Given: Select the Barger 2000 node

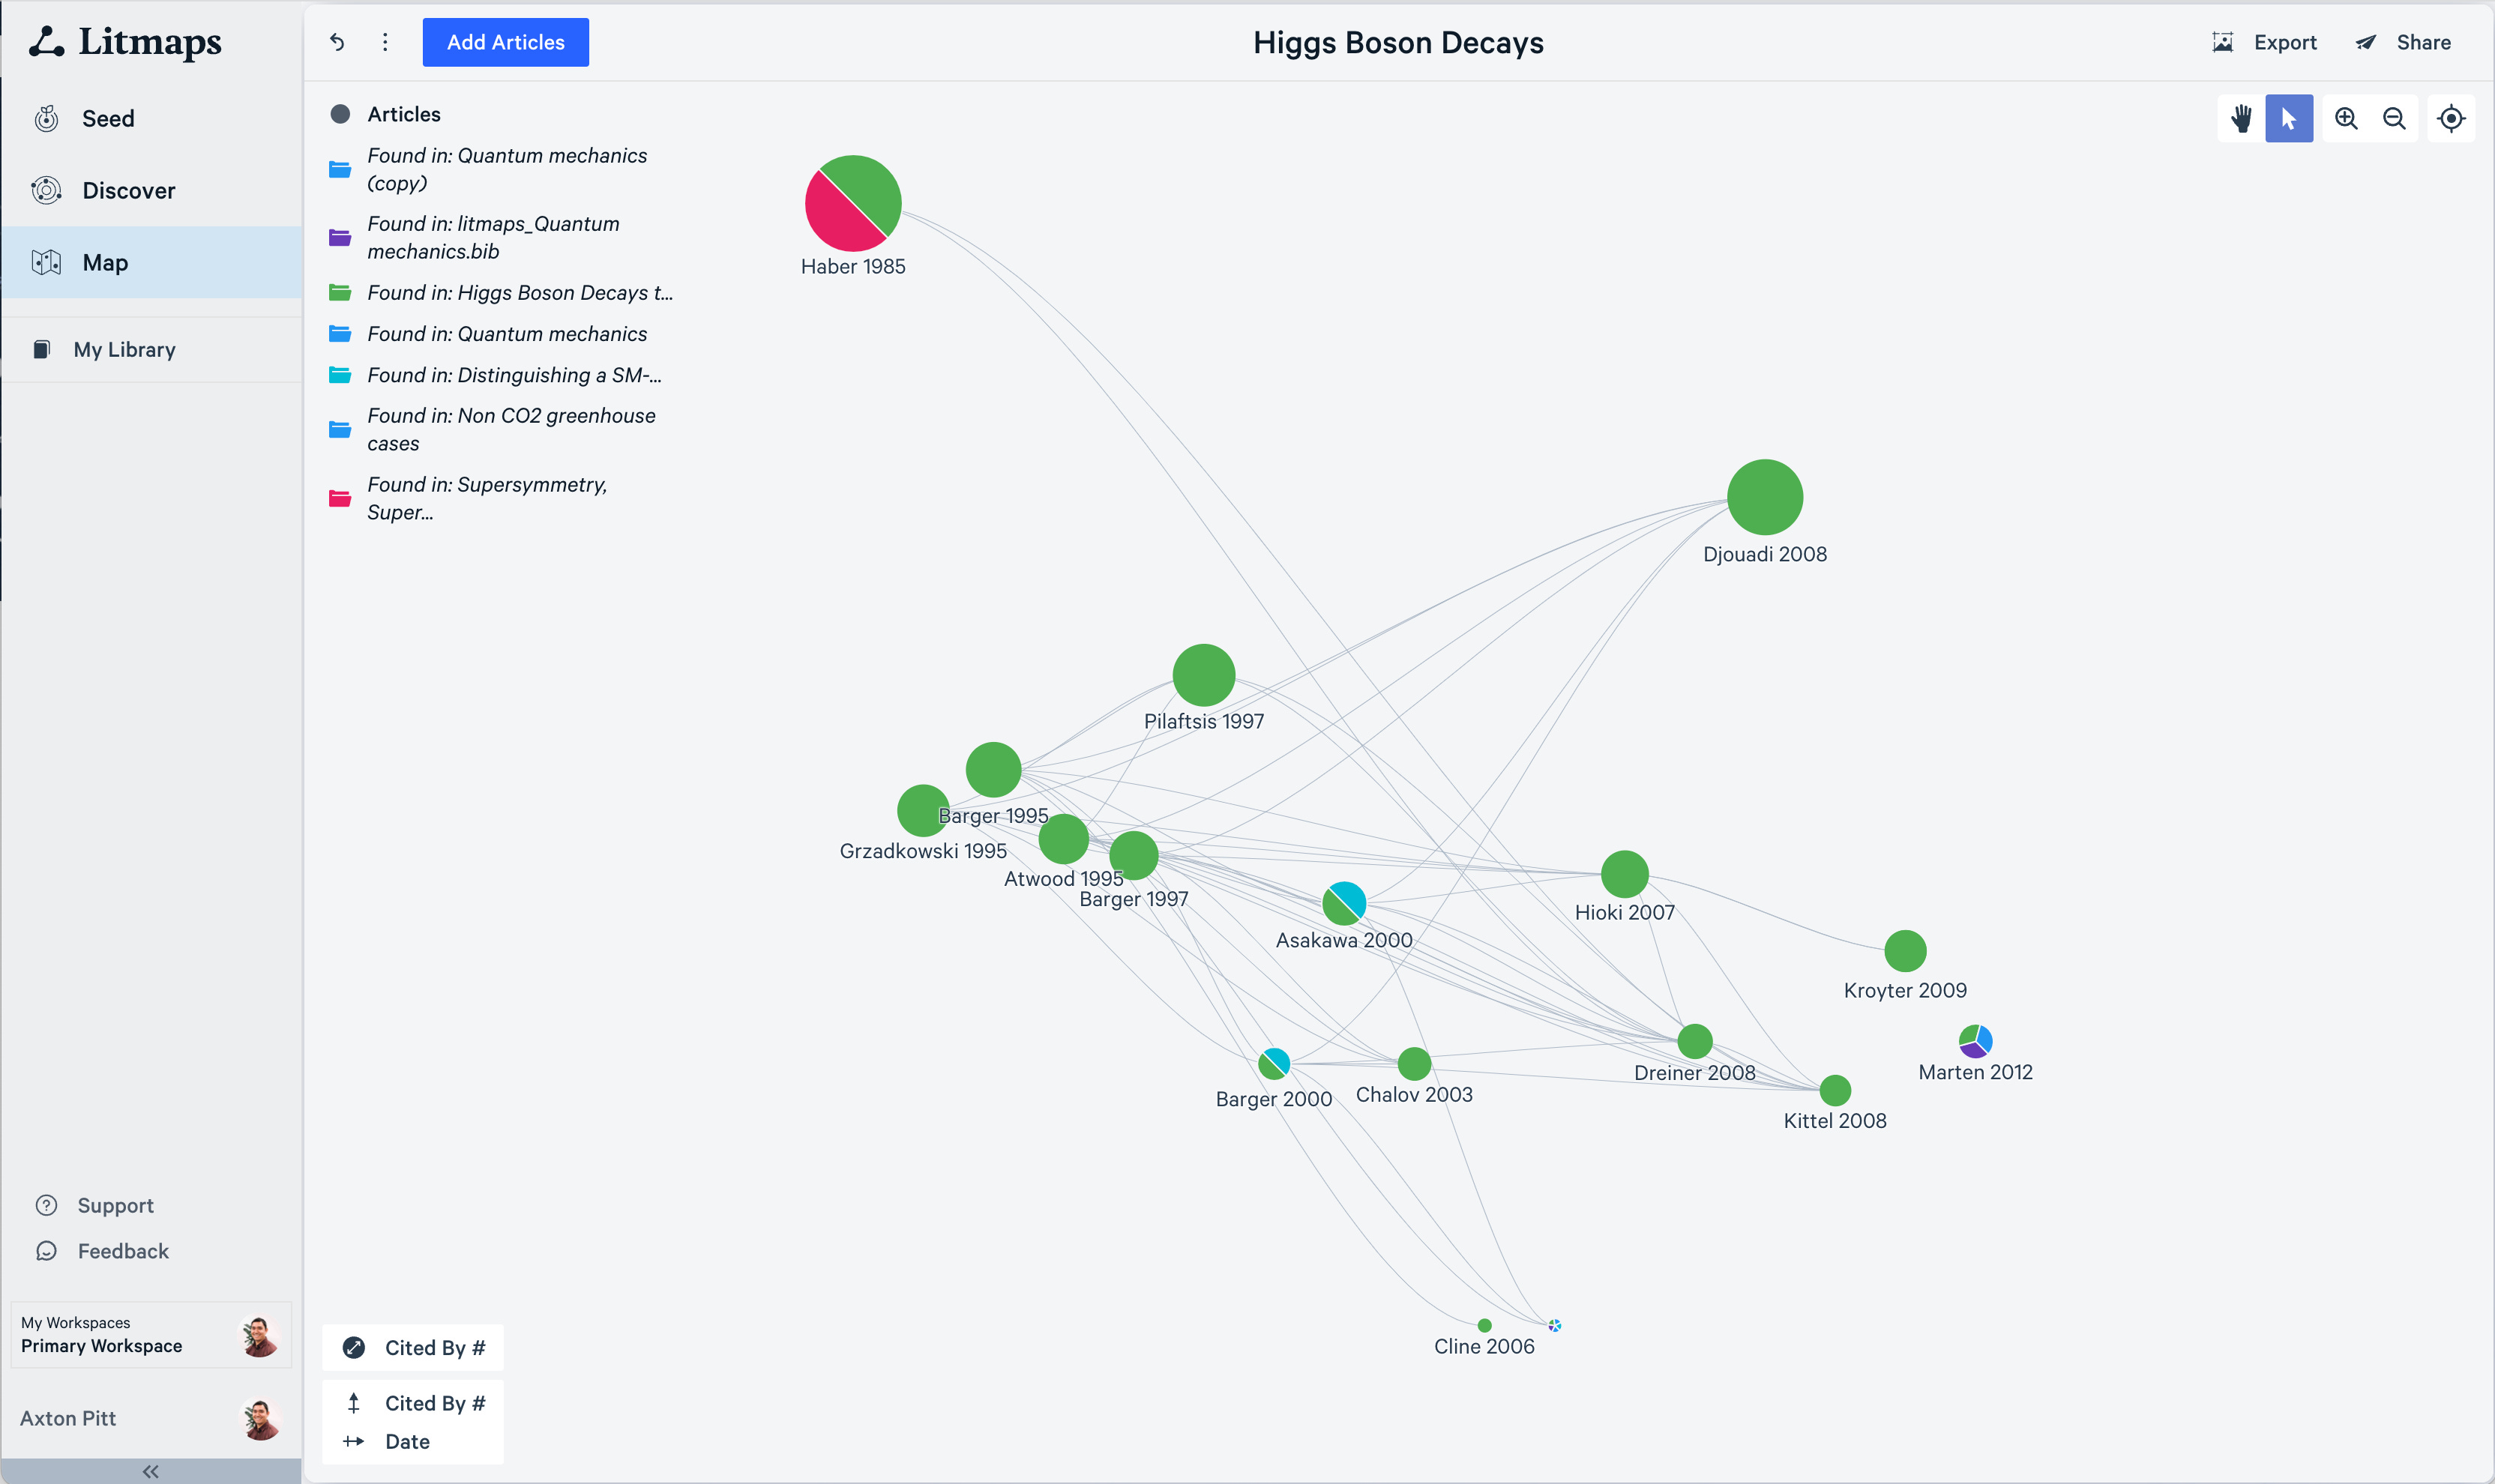Looking at the screenshot, I should 1274,1063.
